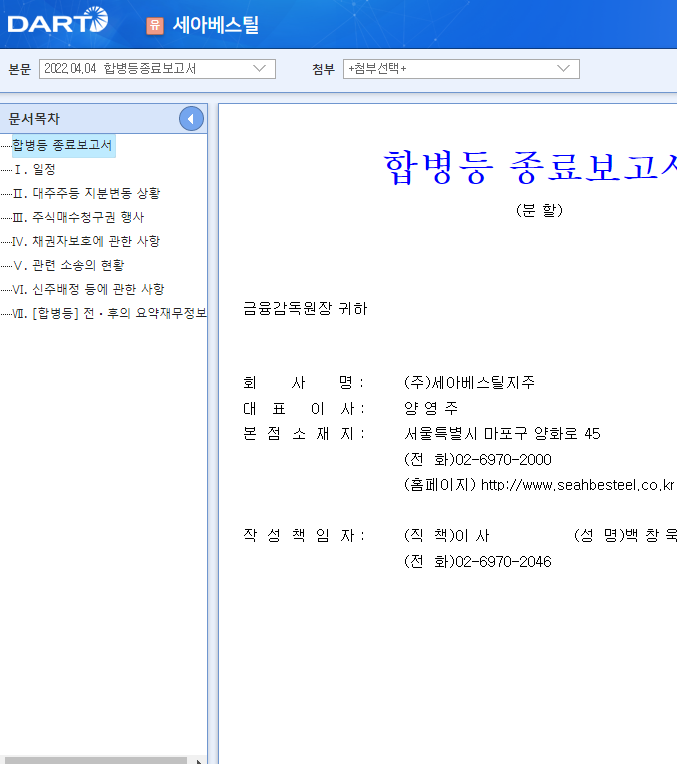Open section VI. 신주배정 등에 관한 사항
Viewport: 677px width, 764px height.
(88, 289)
